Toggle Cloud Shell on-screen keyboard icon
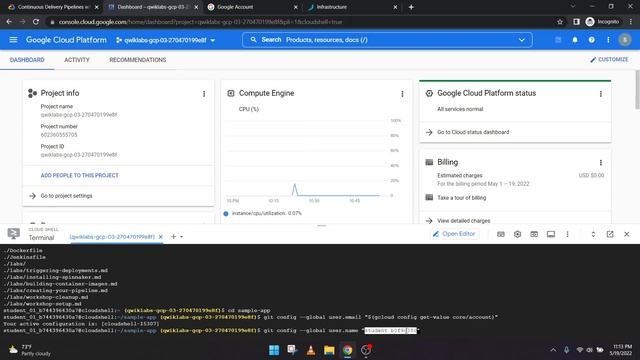The height and width of the screenshot is (360, 640). tap(501, 234)
